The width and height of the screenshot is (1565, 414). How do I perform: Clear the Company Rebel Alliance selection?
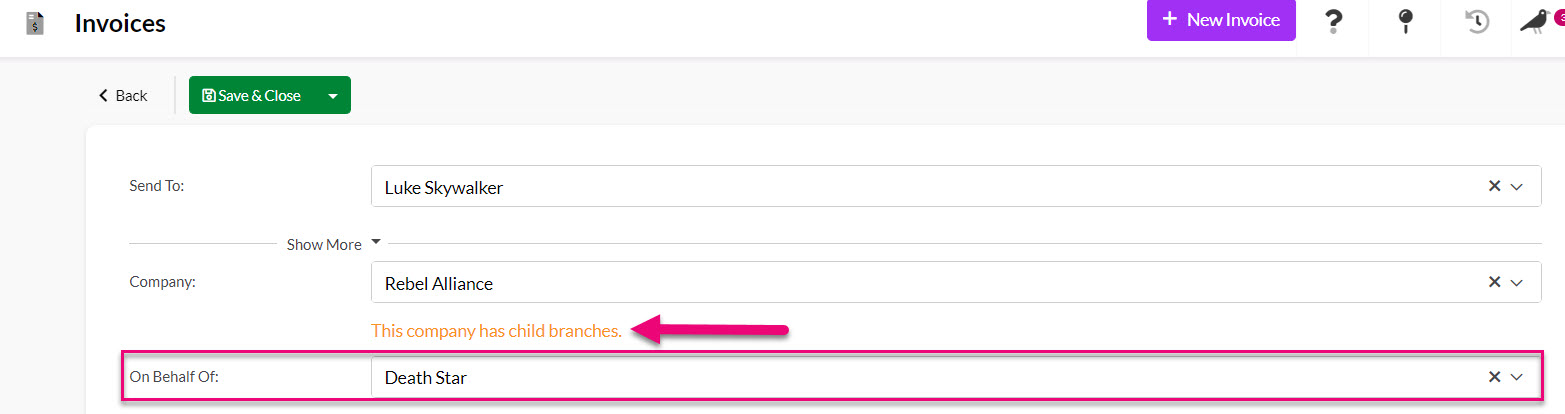pyautogui.click(x=1494, y=282)
